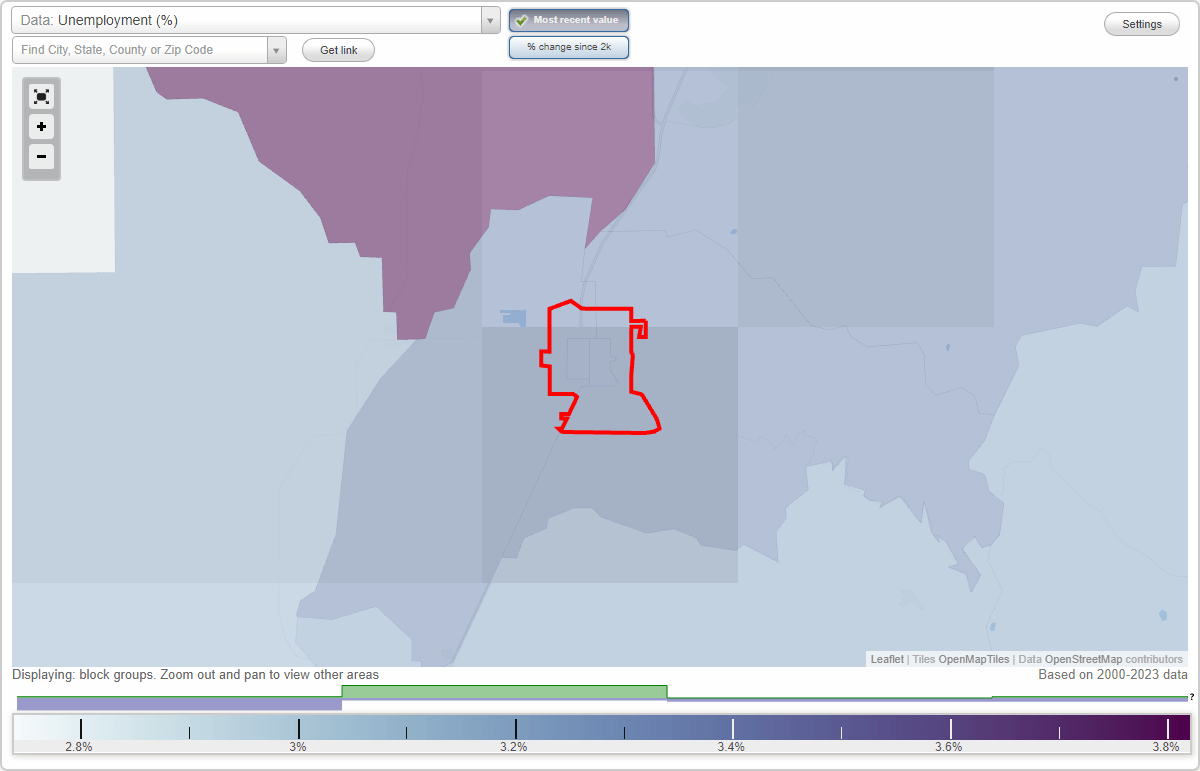Image resolution: width=1200 pixels, height=771 pixels.
Task: Switch to % change since 2k
Action: 569,47
